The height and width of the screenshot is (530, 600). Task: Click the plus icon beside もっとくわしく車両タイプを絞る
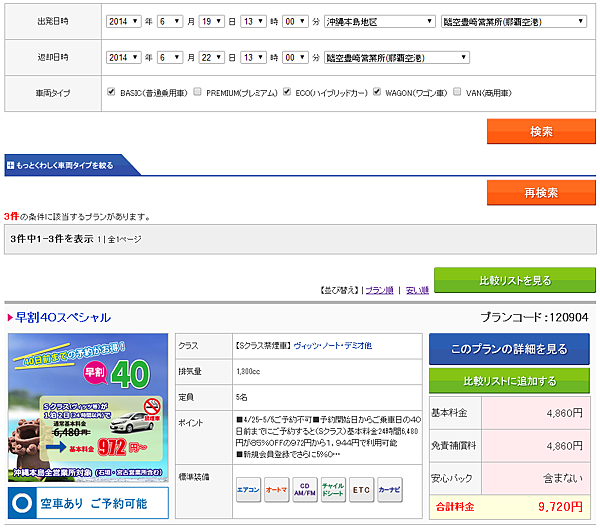10,165
